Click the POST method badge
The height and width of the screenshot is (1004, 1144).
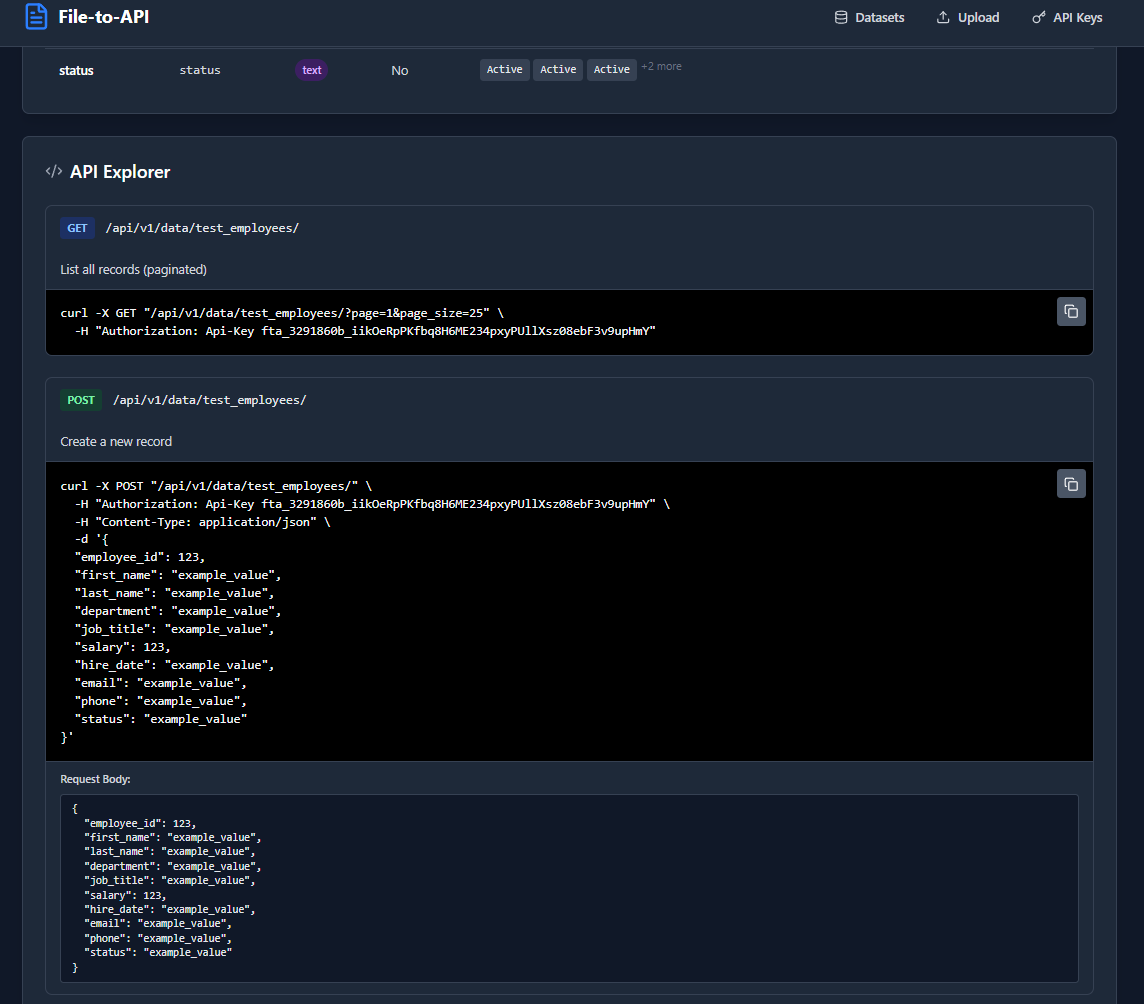(80, 400)
